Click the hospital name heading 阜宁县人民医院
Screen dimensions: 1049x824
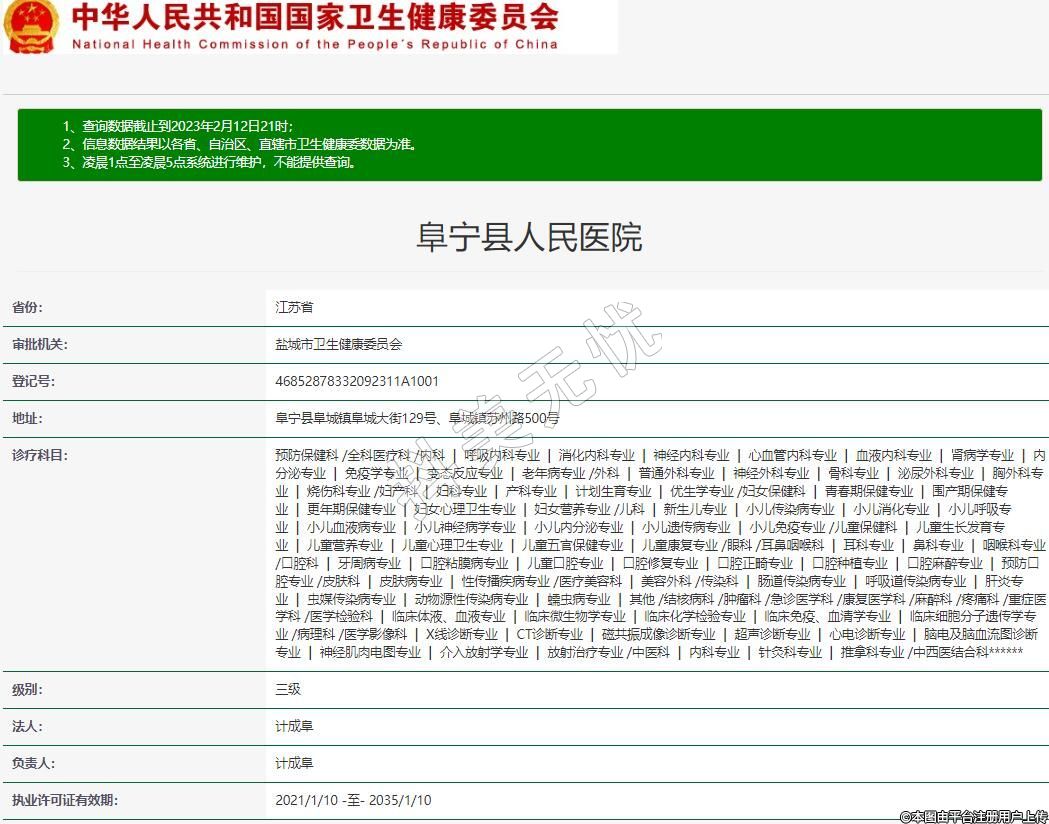point(528,238)
